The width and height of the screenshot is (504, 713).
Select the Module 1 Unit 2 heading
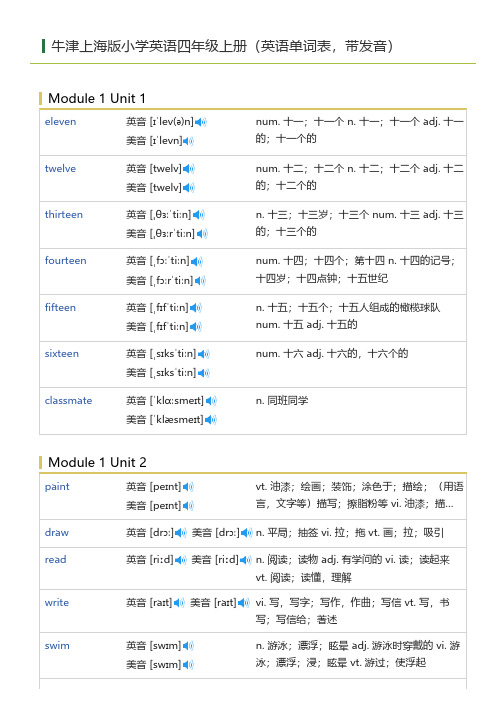[x=97, y=462]
